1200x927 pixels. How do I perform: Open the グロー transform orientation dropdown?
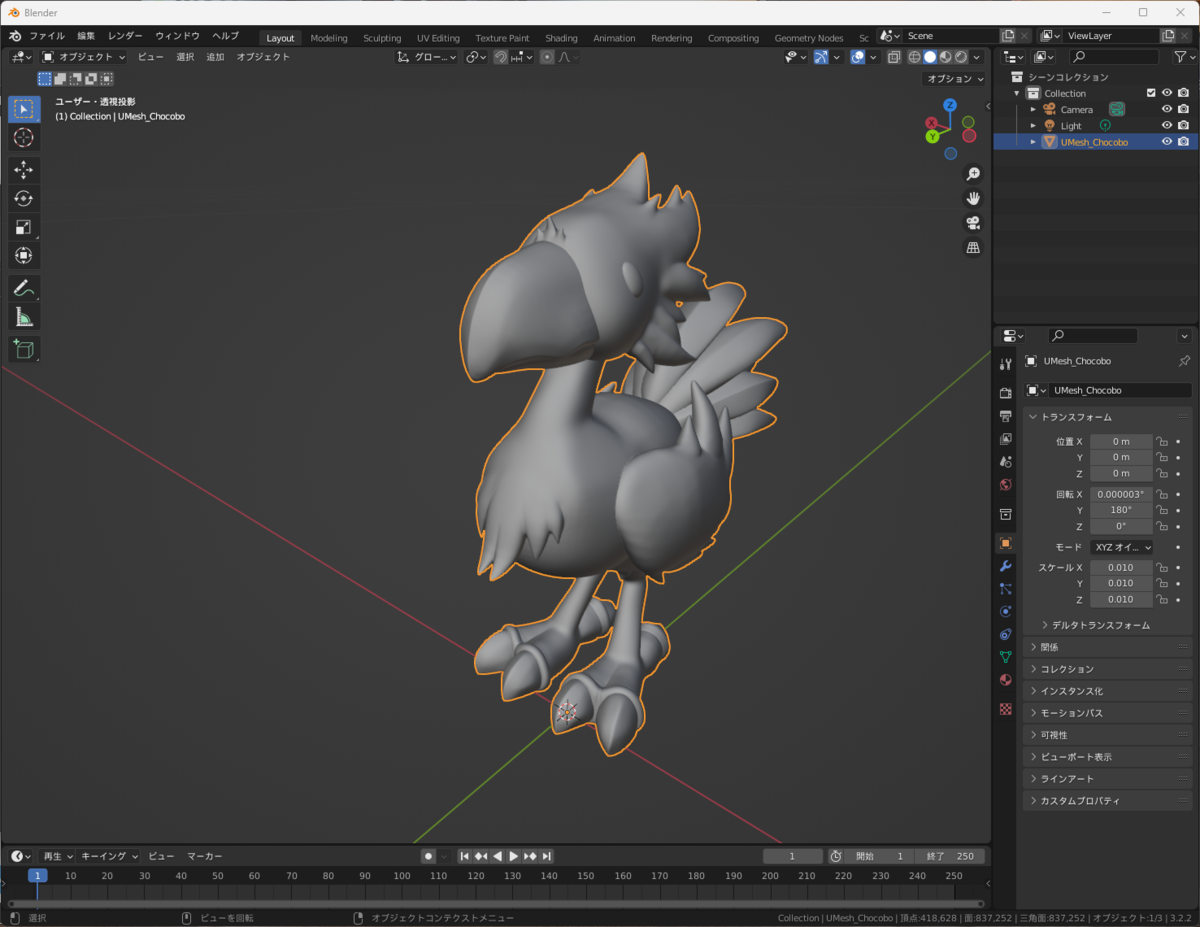click(427, 57)
